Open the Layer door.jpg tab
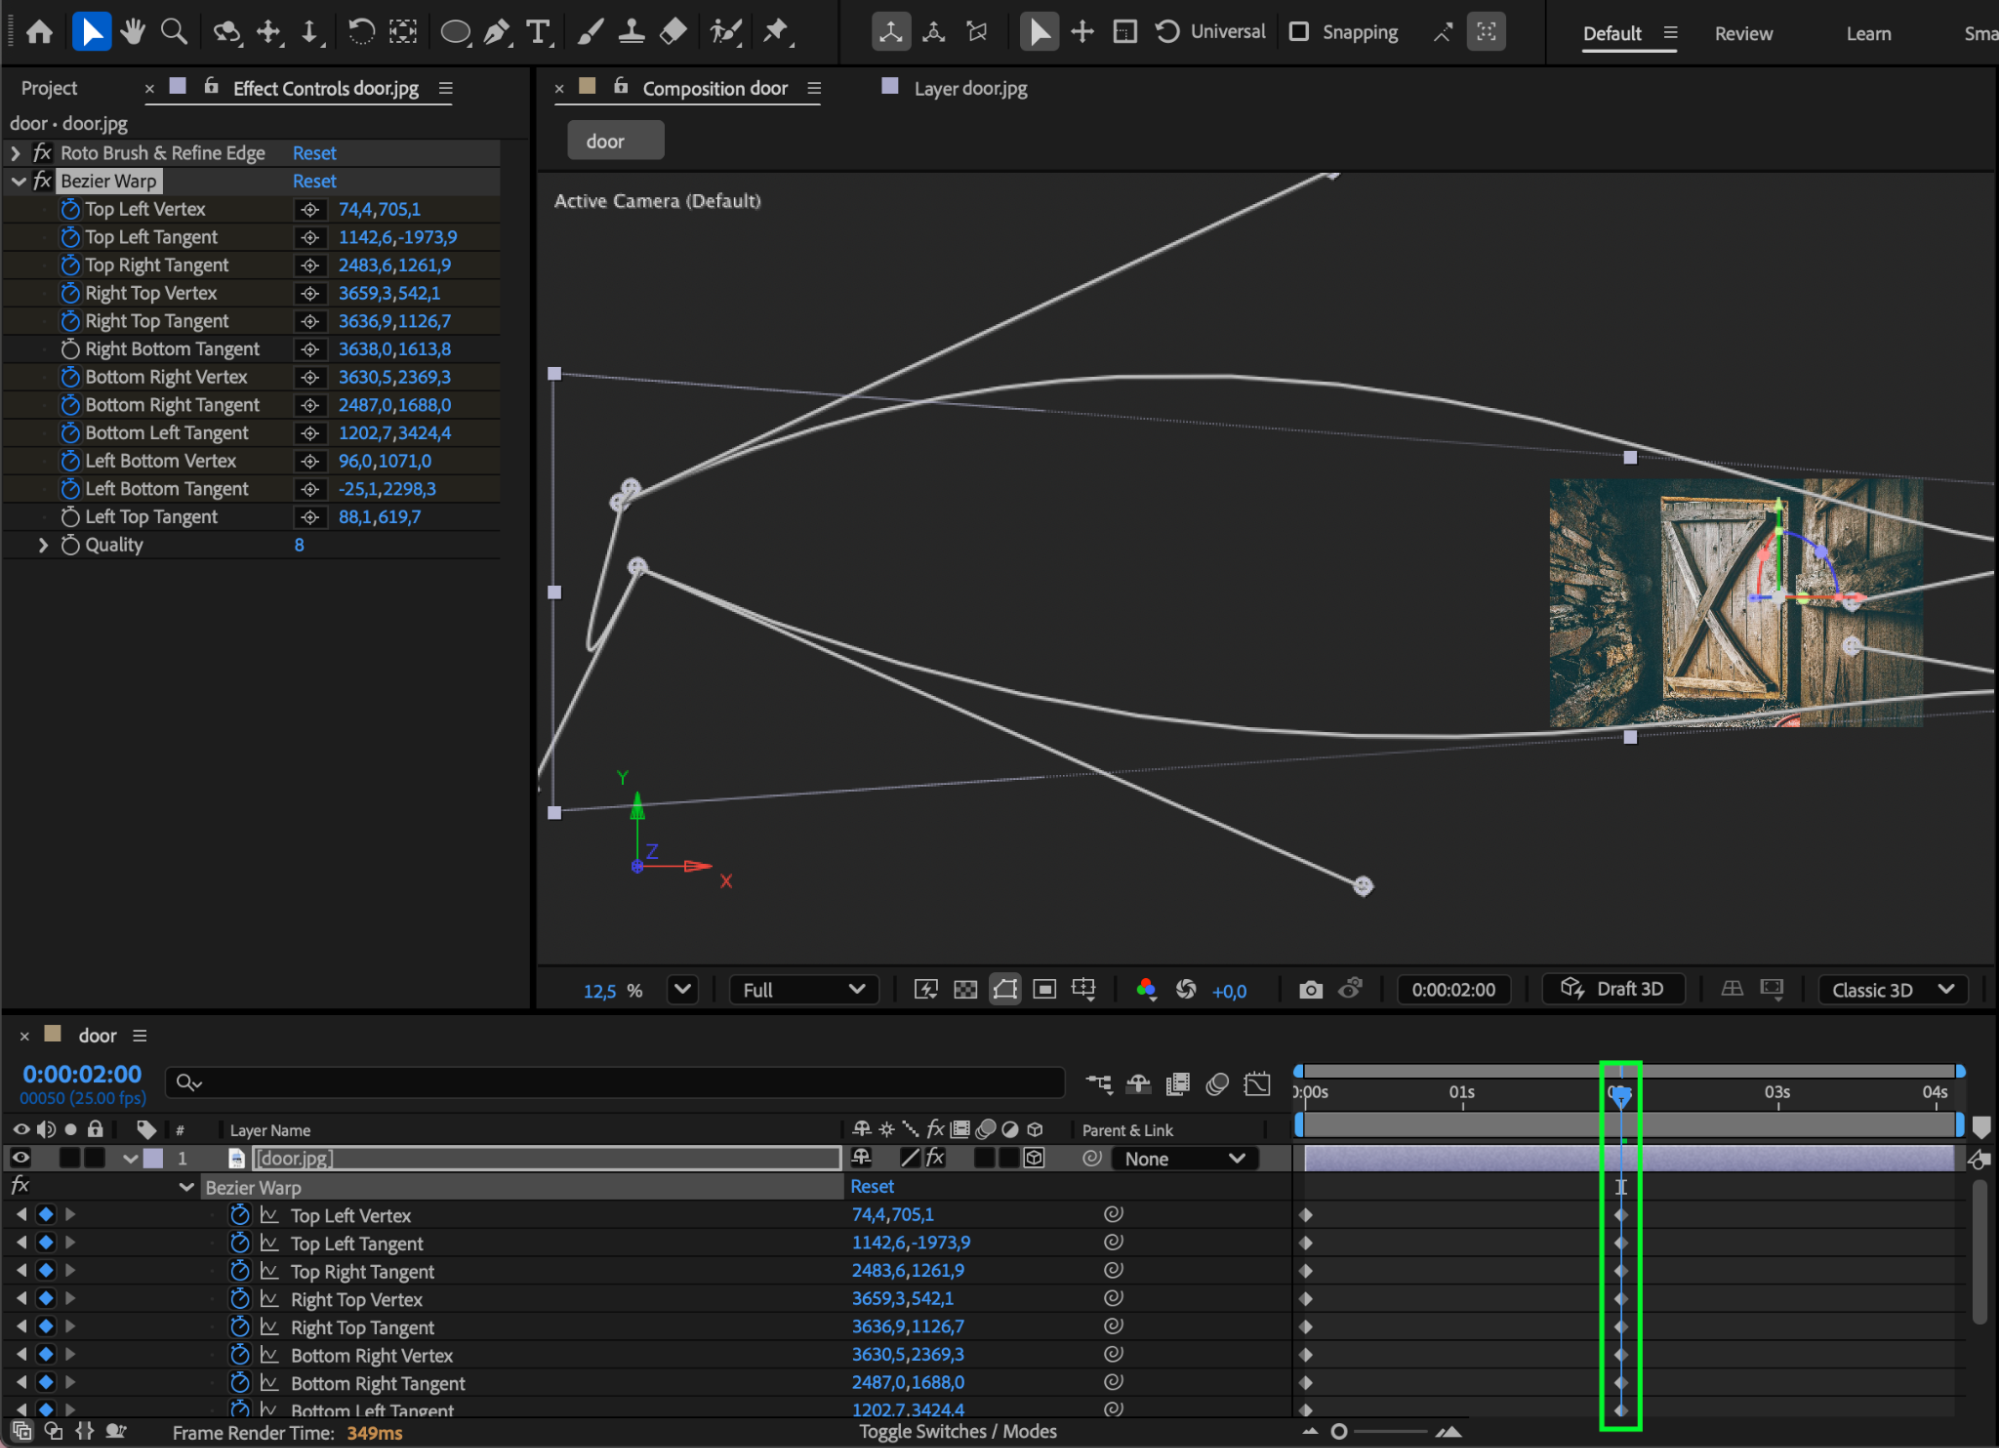Image resolution: width=1999 pixels, height=1448 pixels. (x=969, y=88)
